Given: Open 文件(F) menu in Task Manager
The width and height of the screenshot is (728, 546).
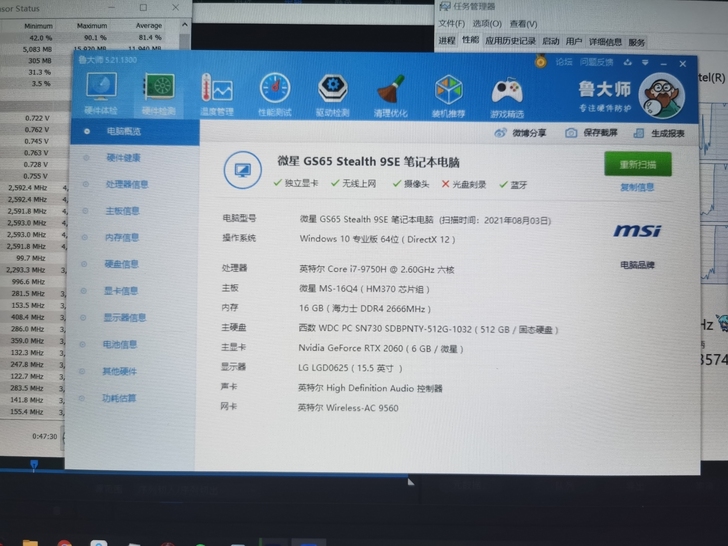Looking at the screenshot, I should coord(451,23).
